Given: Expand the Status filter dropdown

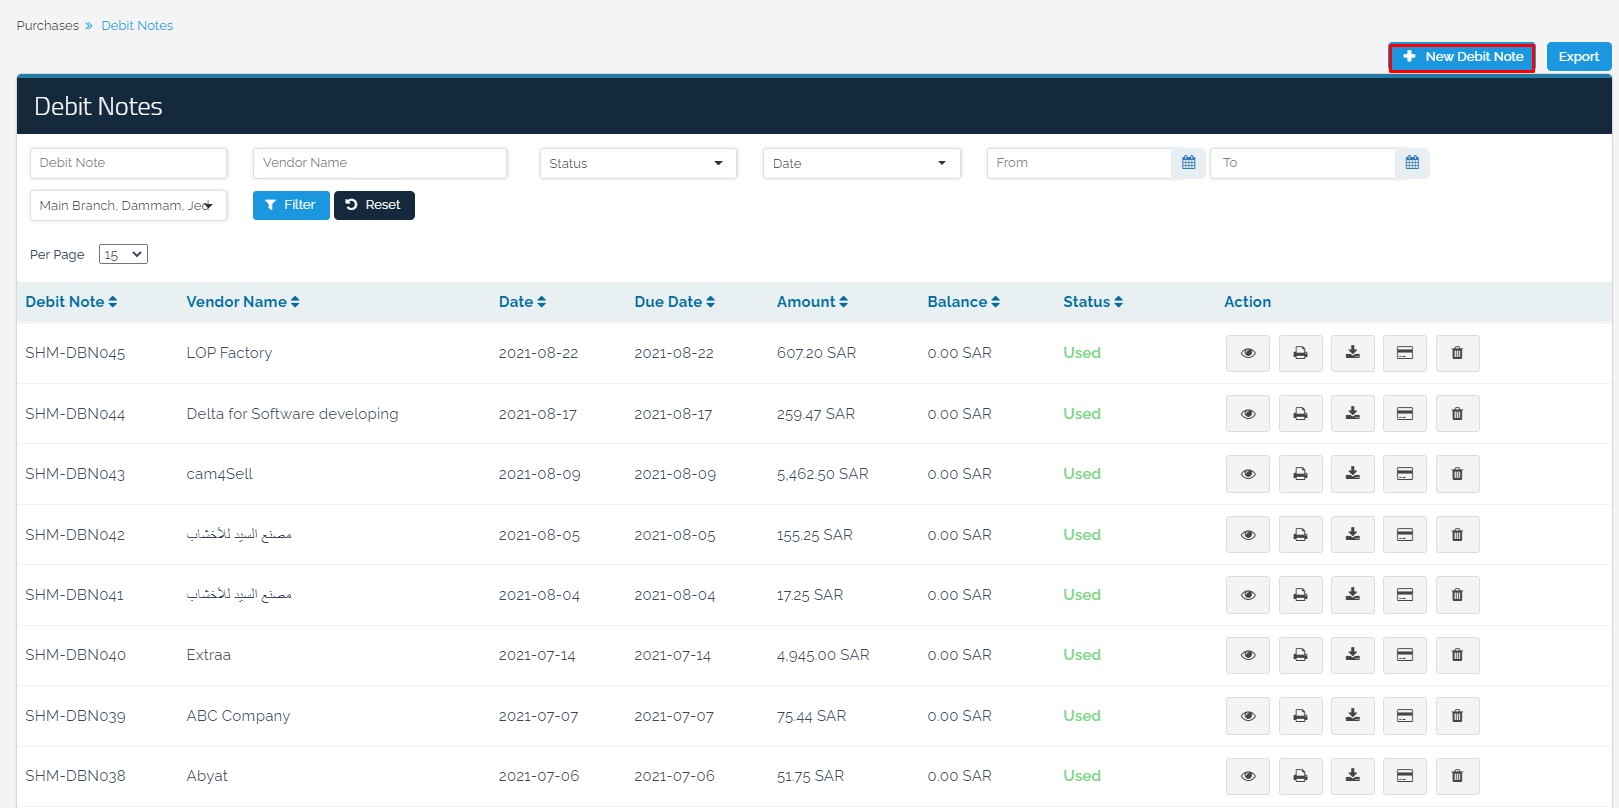Looking at the screenshot, I should pyautogui.click(x=637, y=163).
